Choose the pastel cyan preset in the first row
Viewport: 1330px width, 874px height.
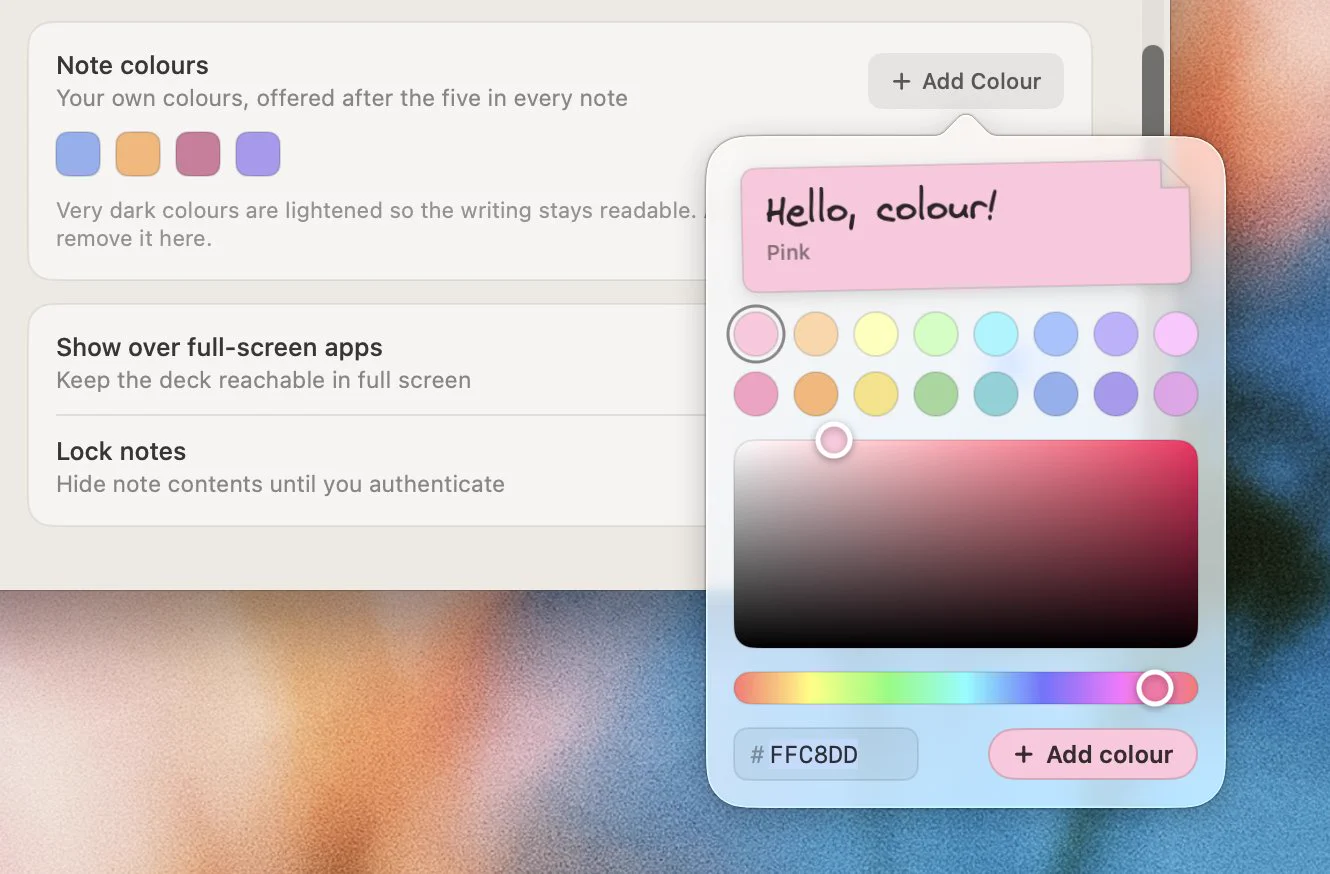pos(996,334)
